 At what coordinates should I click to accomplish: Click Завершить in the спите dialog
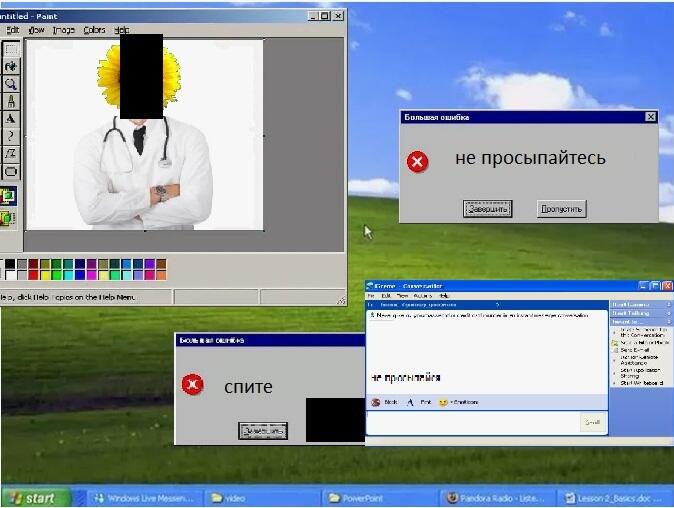tap(263, 431)
